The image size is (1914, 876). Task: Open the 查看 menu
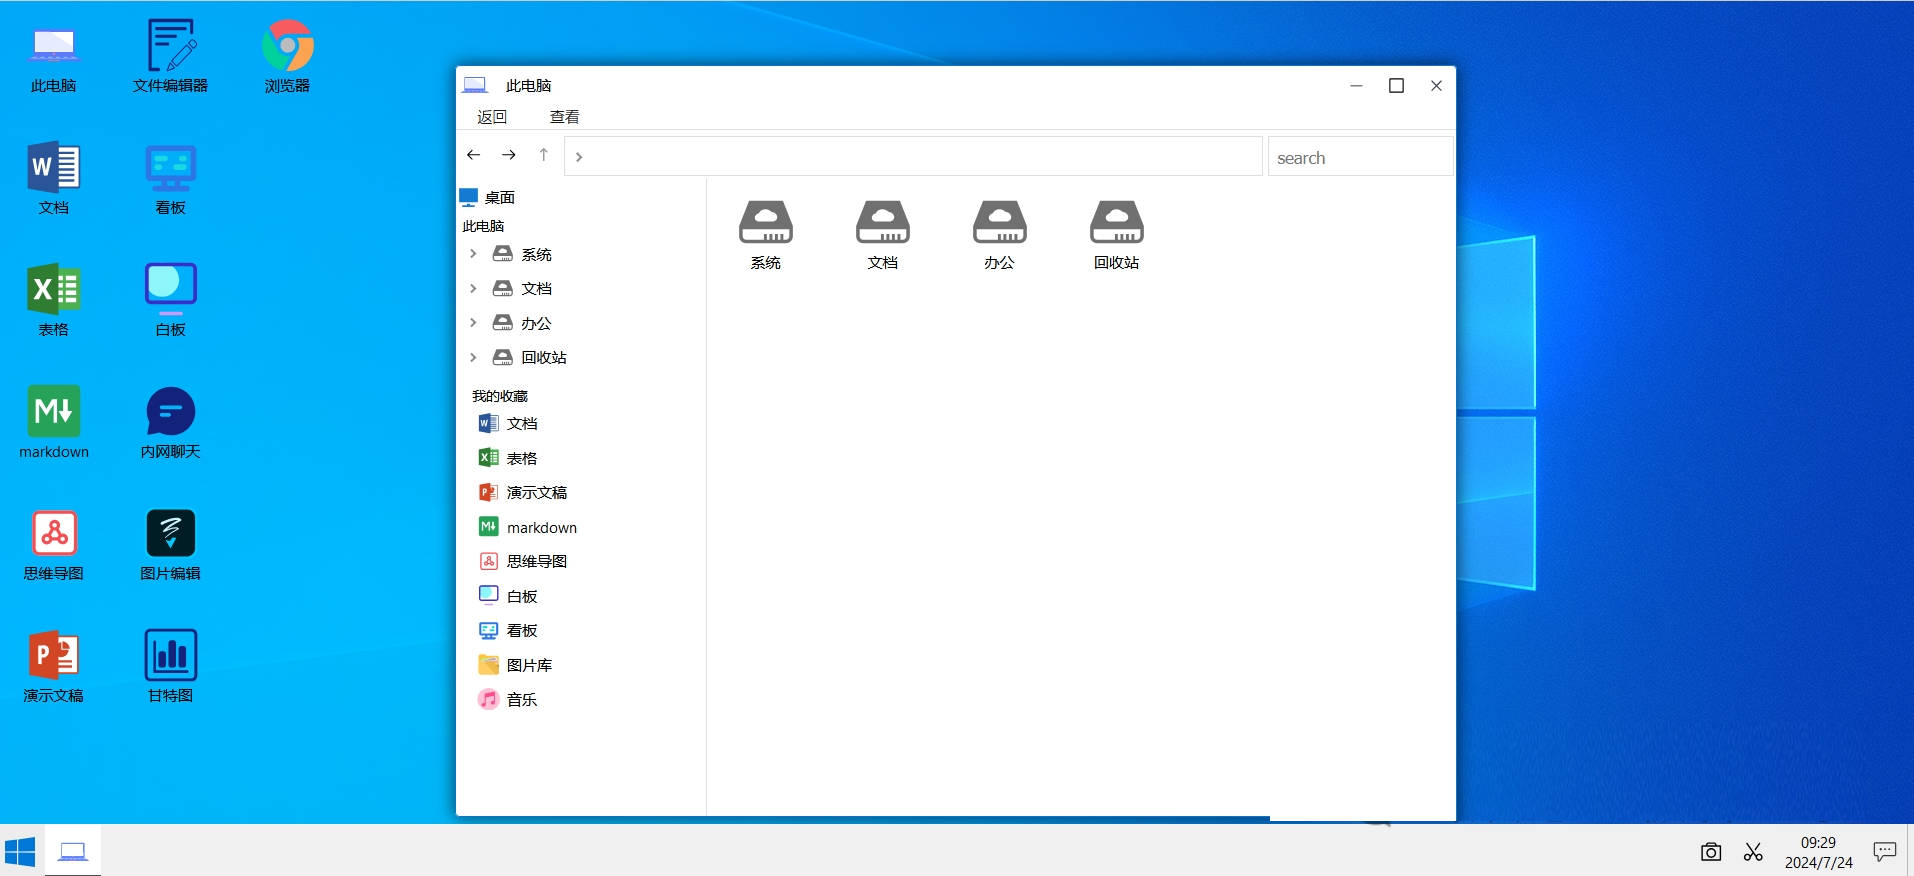click(564, 117)
